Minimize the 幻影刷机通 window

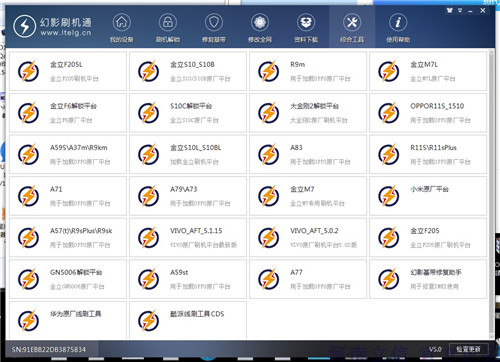[x=470, y=11]
